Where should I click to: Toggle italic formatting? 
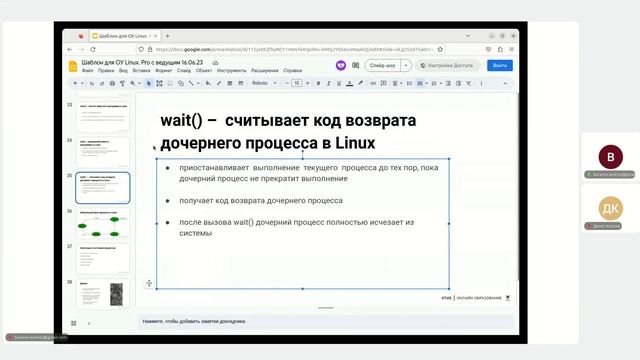329,83
